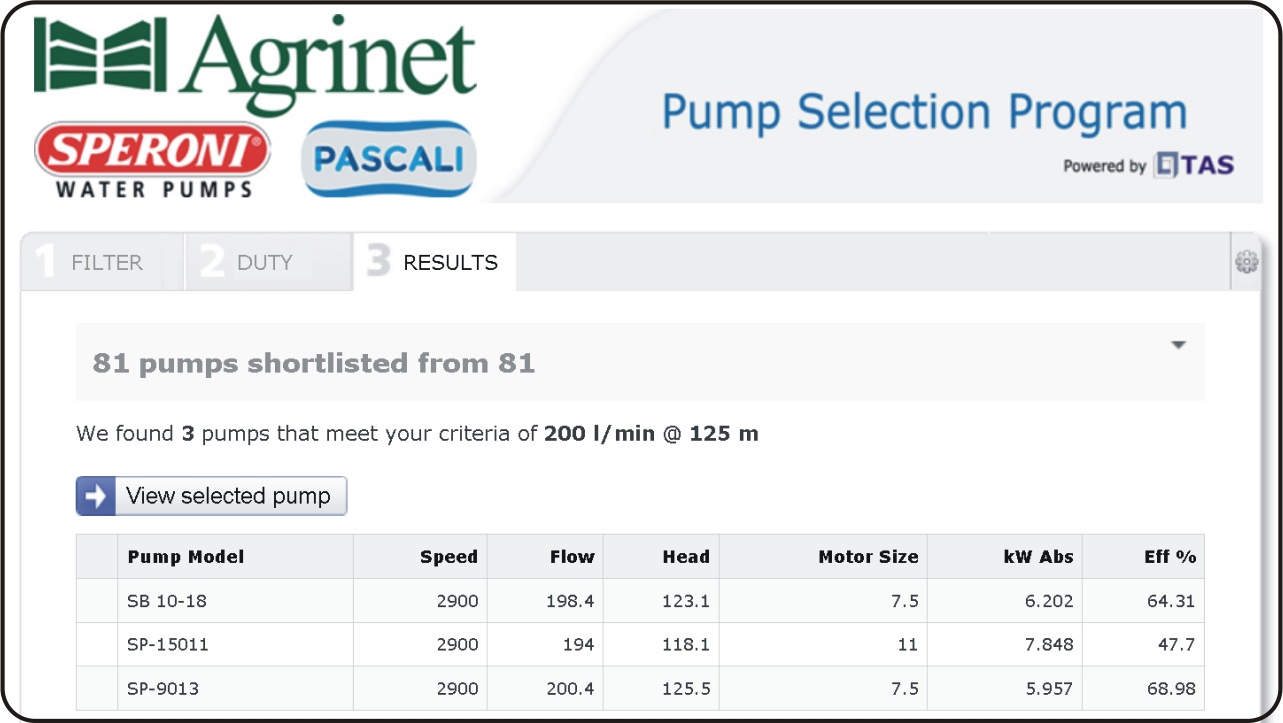The width and height of the screenshot is (1283, 723).
Task: Click the TAS powered-by logo
Action: click(x=1194, y=165)
